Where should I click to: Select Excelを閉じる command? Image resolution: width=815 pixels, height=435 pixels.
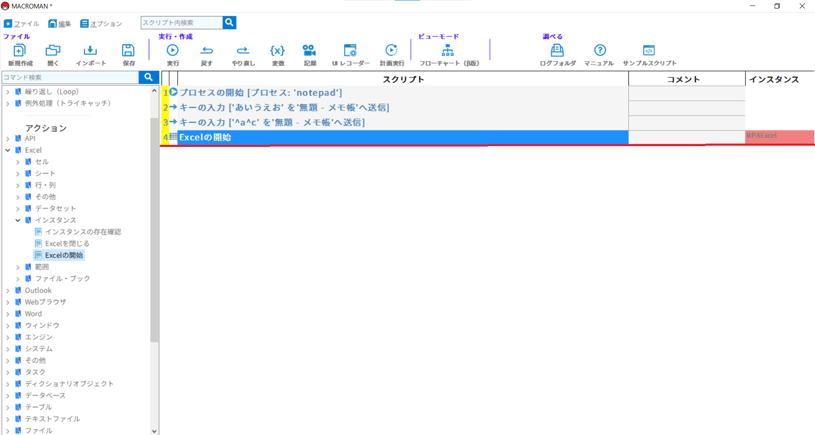tap(67, 243)
